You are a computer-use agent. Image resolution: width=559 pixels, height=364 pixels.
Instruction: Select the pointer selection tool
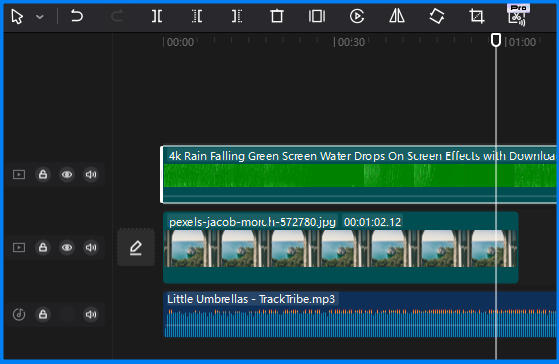(x=17, y=16)
